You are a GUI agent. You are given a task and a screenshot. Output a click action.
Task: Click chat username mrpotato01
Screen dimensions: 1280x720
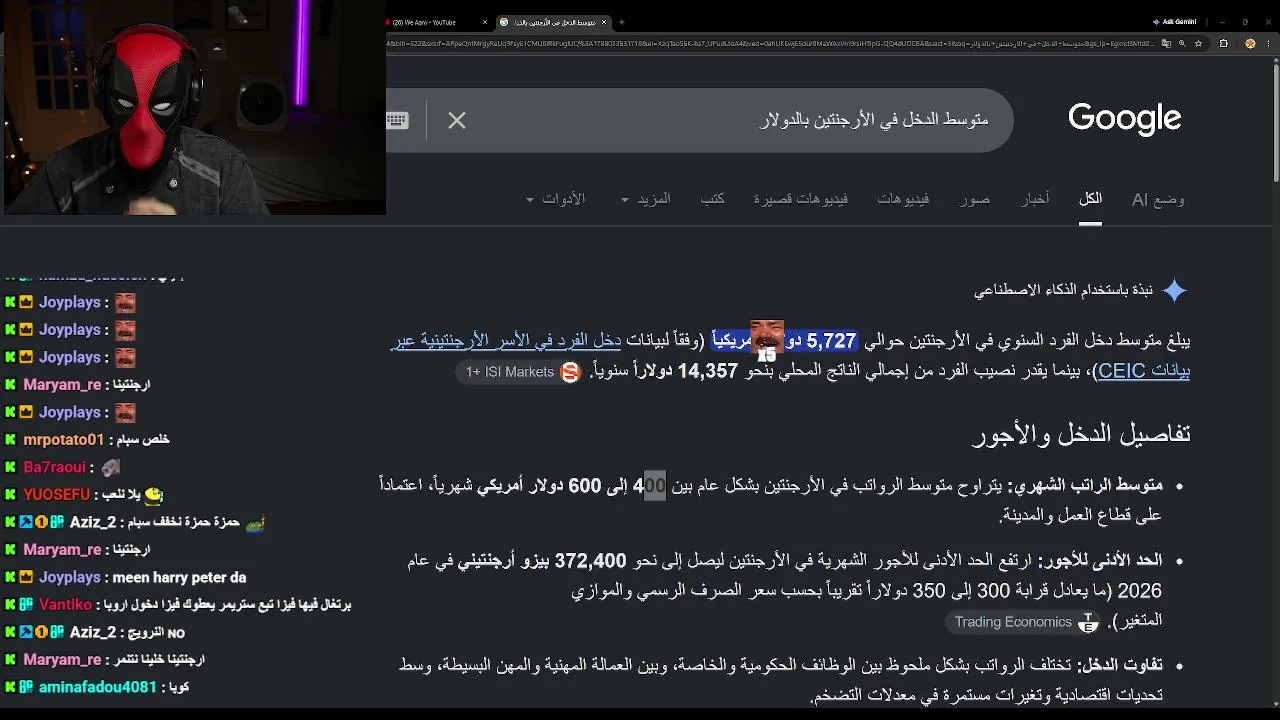pos(63,440)
